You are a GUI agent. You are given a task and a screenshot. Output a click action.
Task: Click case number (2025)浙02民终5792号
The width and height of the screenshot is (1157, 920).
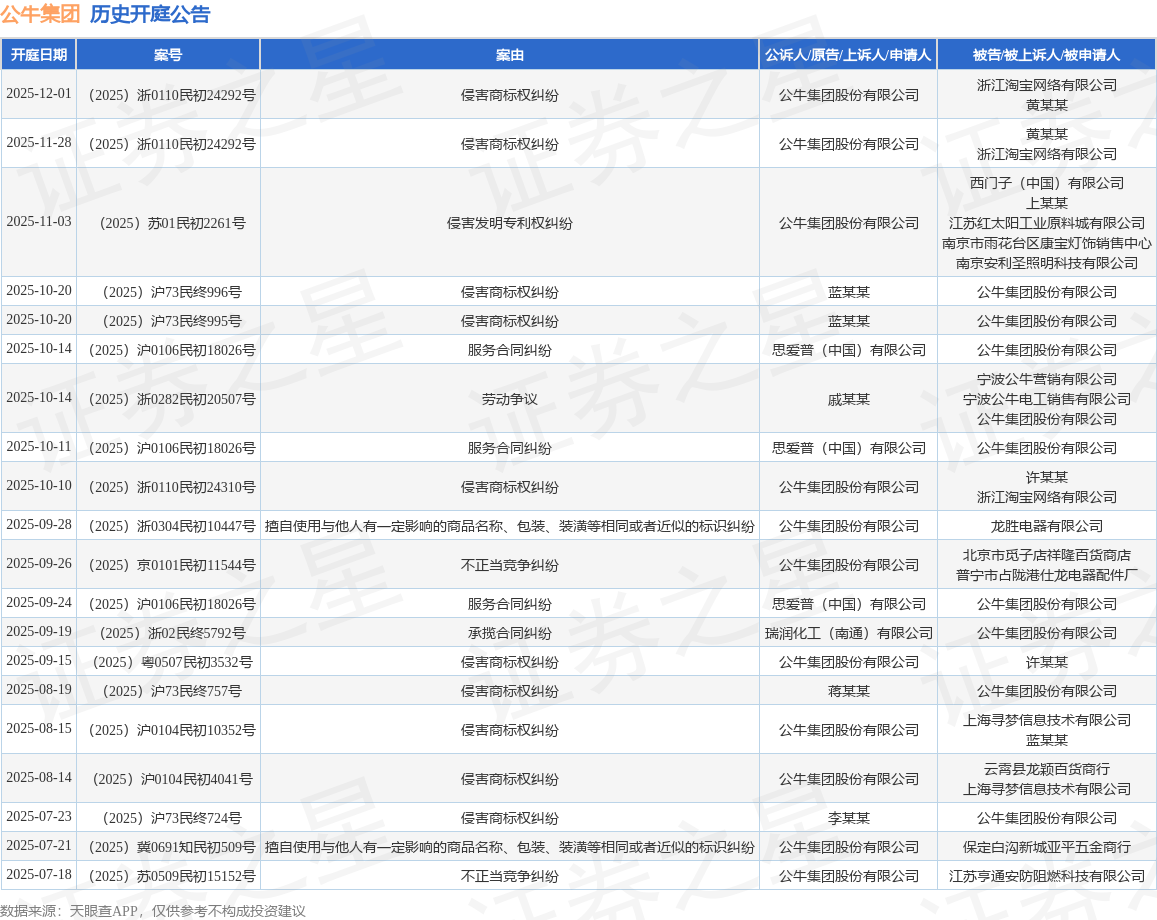pos(173,633)
